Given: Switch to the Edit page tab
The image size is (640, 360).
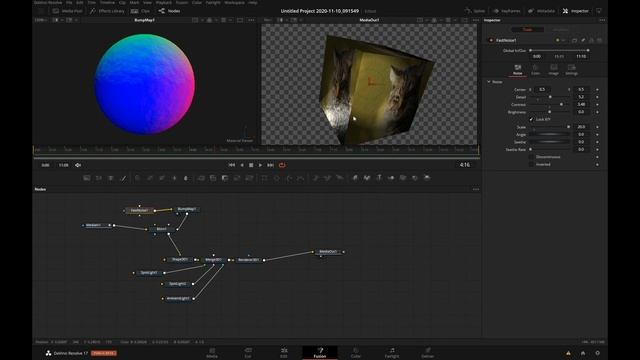Looking at the screenshot, I should click(284, 353).
